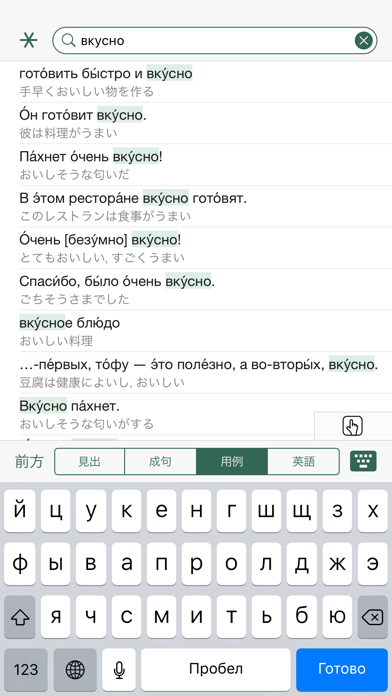
Task: Tap the я key
Action: point(55,617)
